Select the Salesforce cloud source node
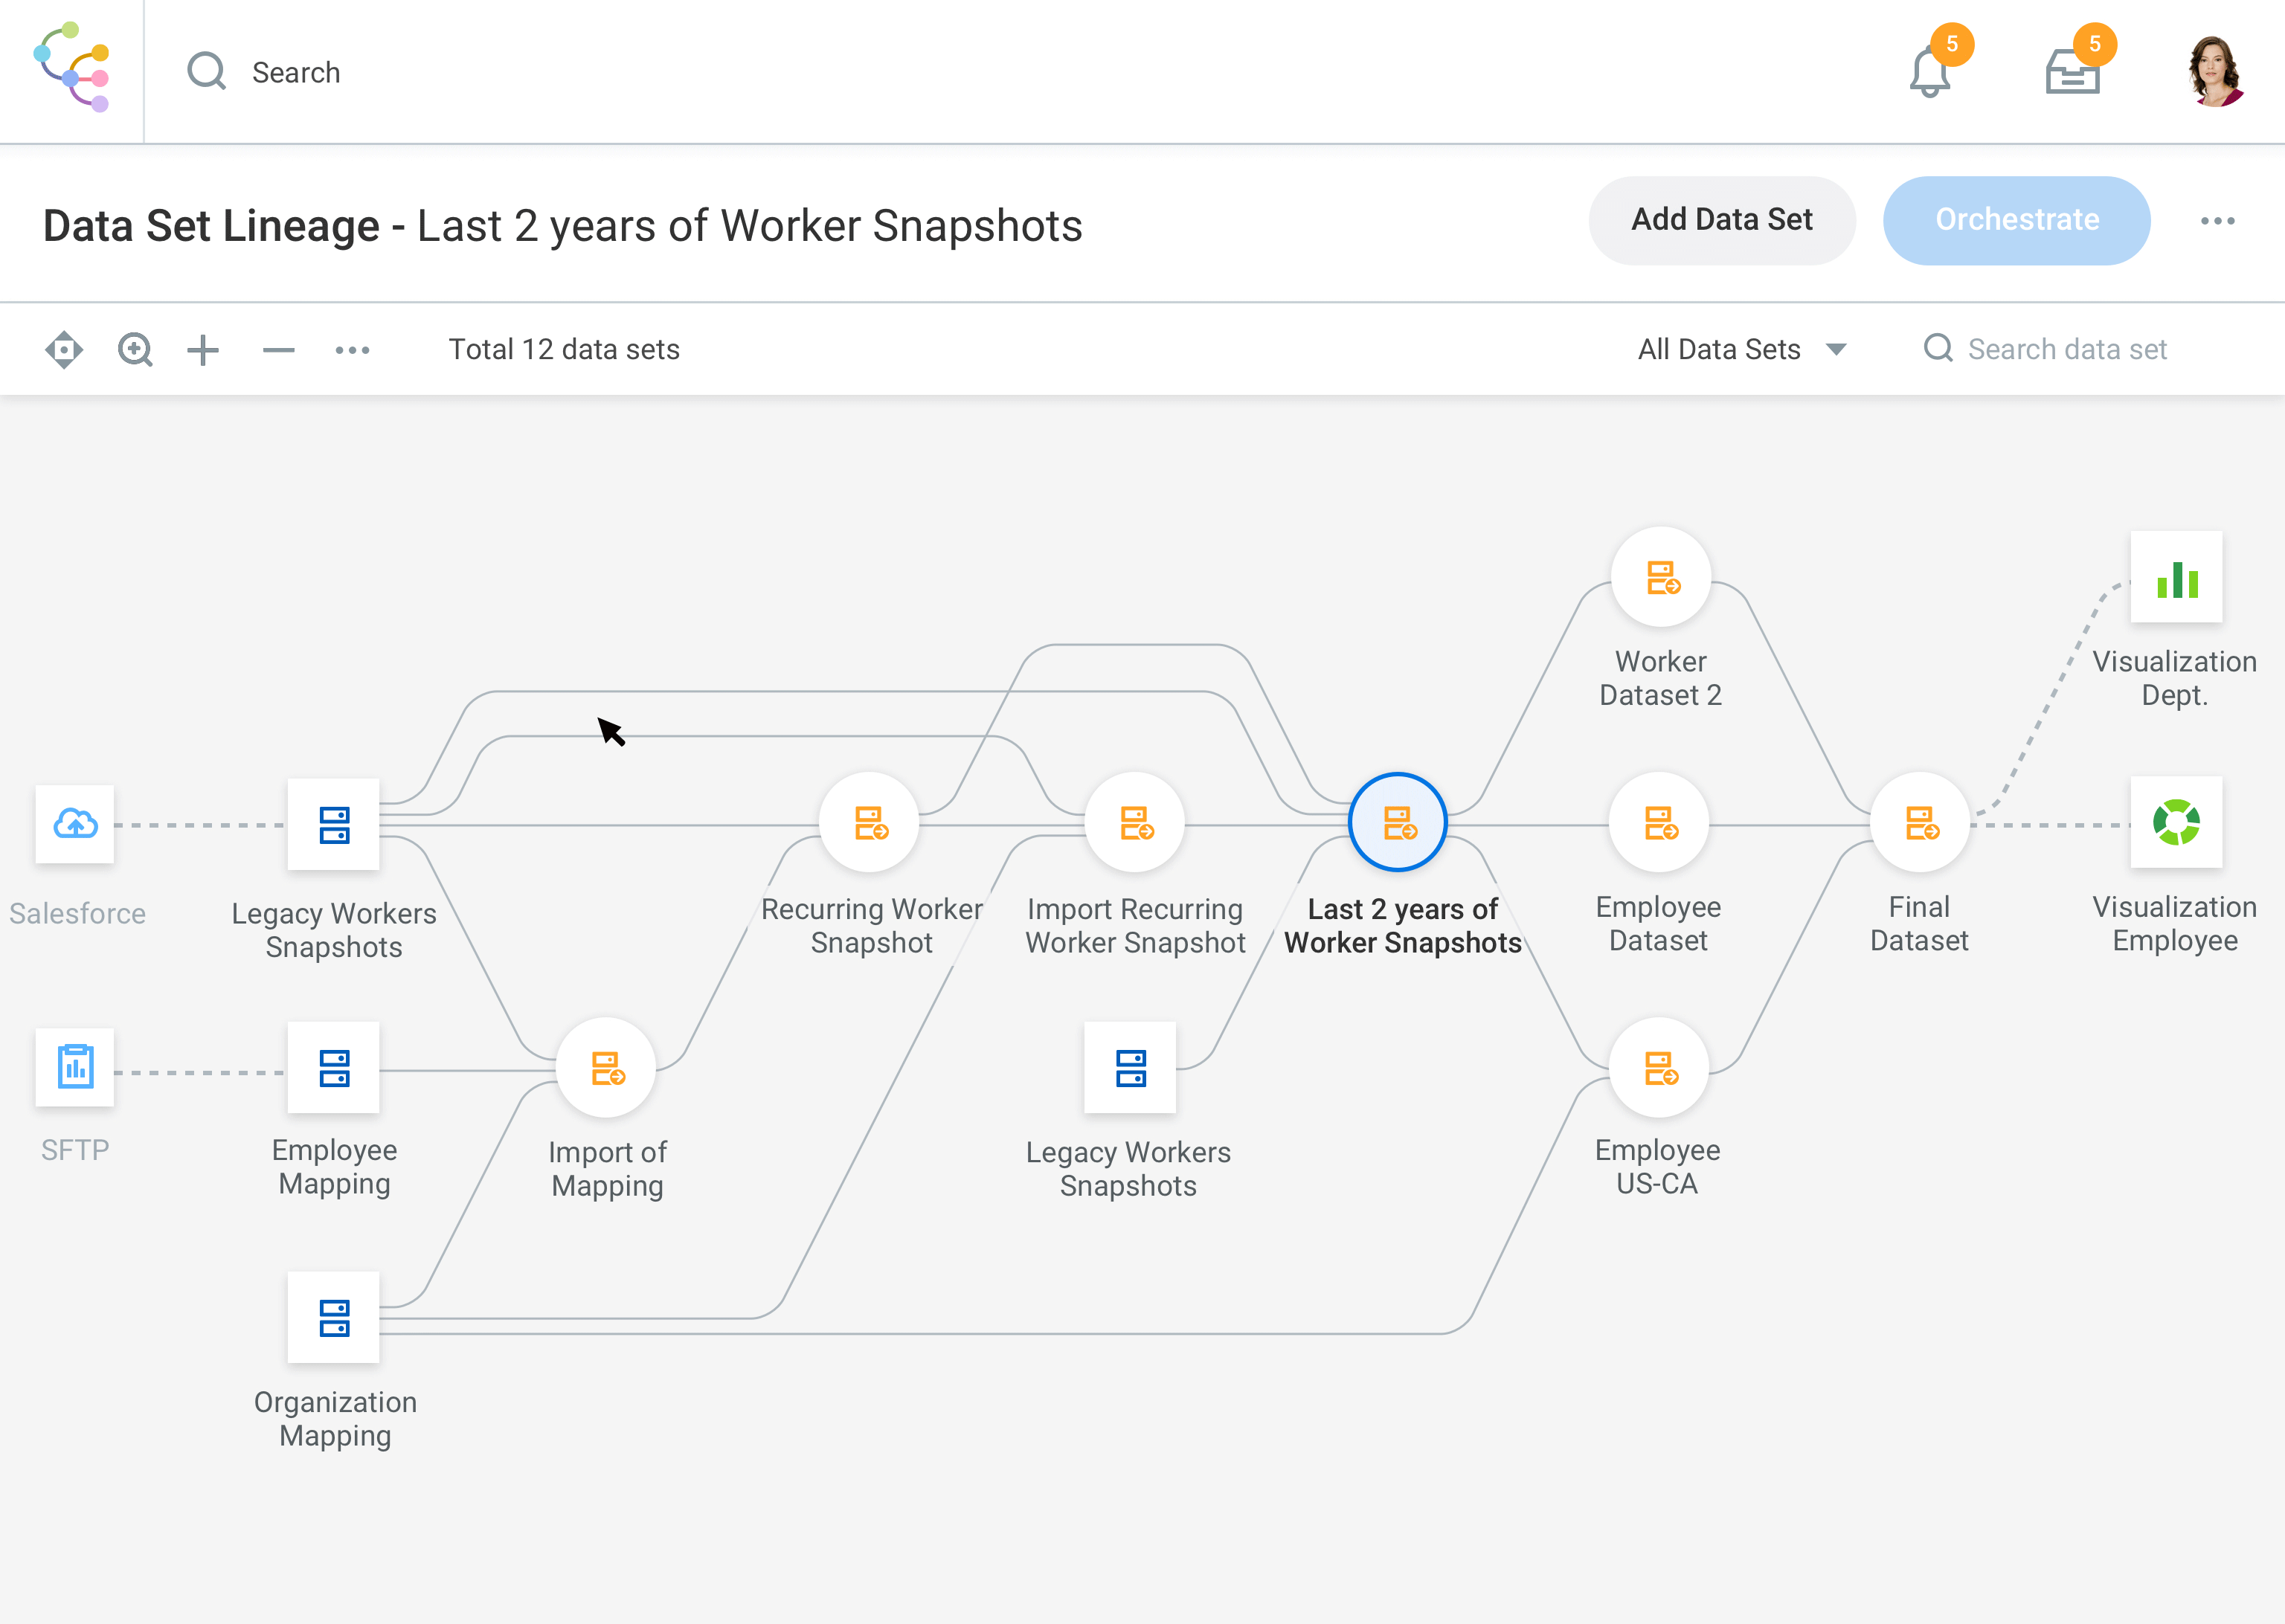 pos(75,824)
